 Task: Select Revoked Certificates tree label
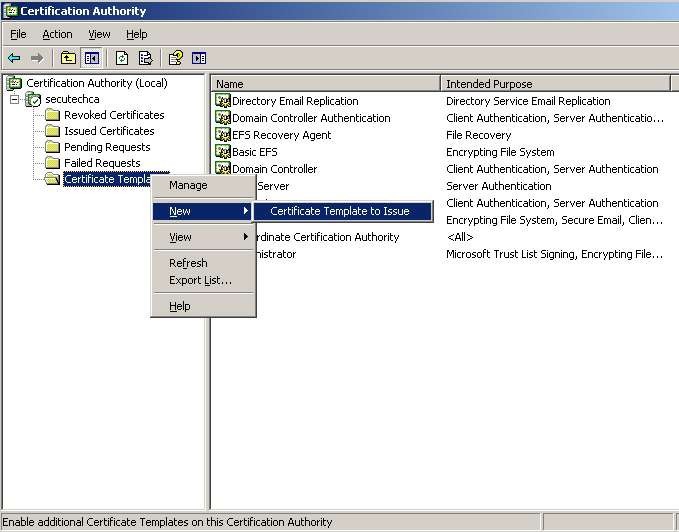pos(114,115)
